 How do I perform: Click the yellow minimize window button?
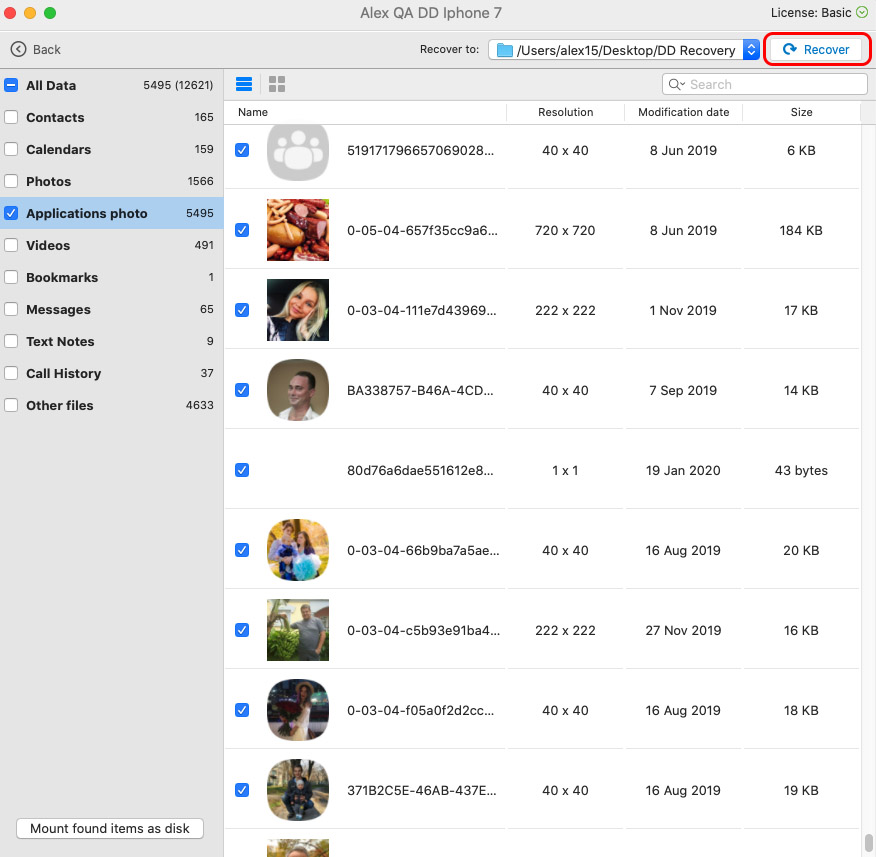point(30,13)
